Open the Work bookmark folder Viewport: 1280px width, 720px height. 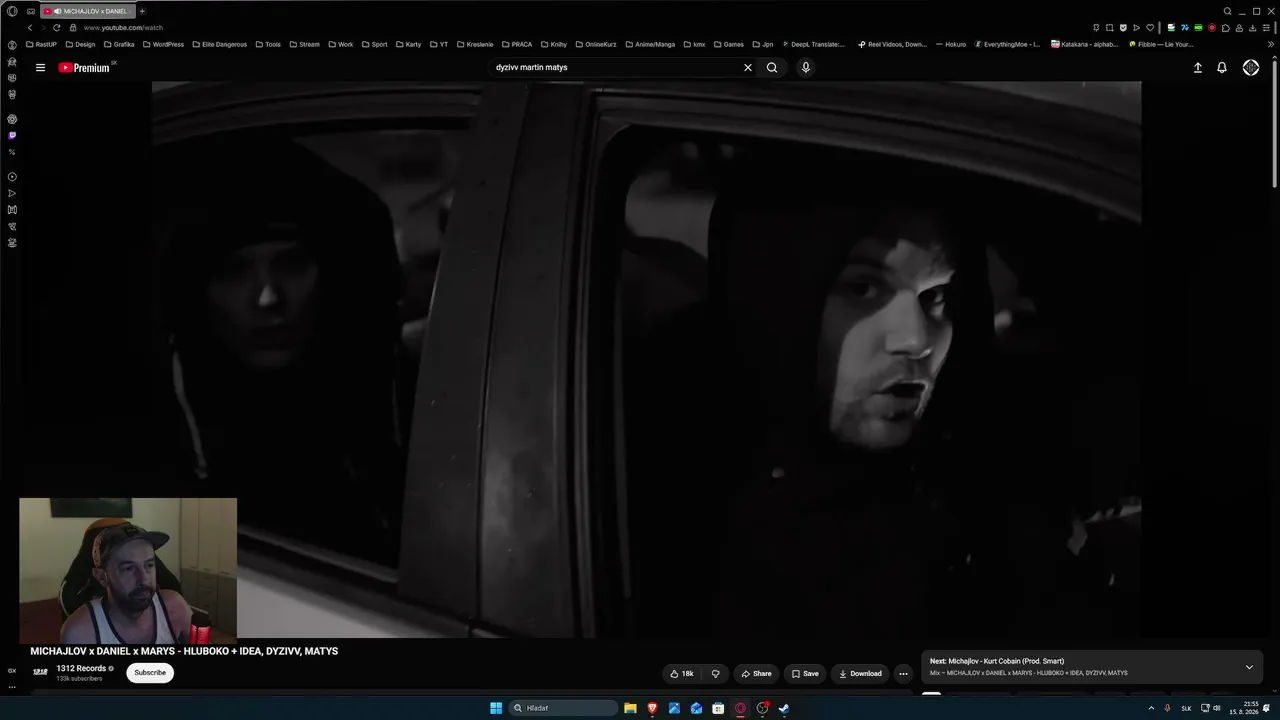coord(340,45)
